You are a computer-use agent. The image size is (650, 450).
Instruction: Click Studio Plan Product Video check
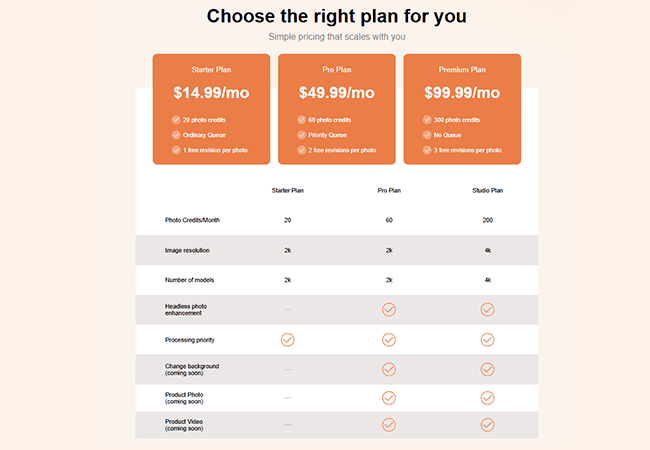487,425
